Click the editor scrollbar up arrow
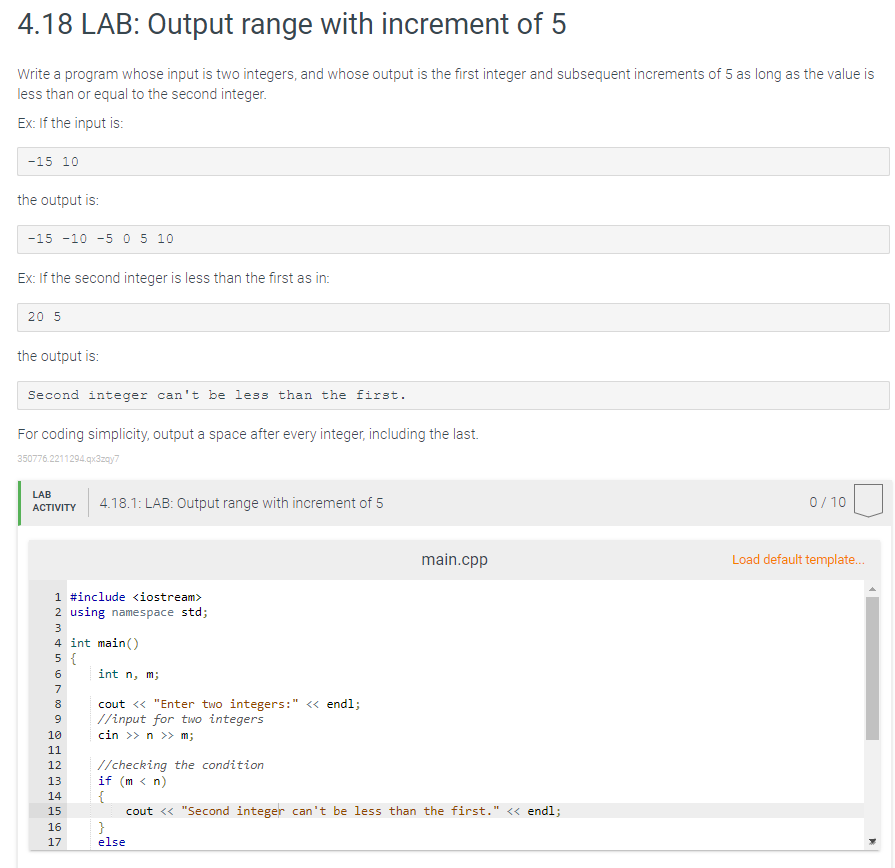 [x=872, y=588]
